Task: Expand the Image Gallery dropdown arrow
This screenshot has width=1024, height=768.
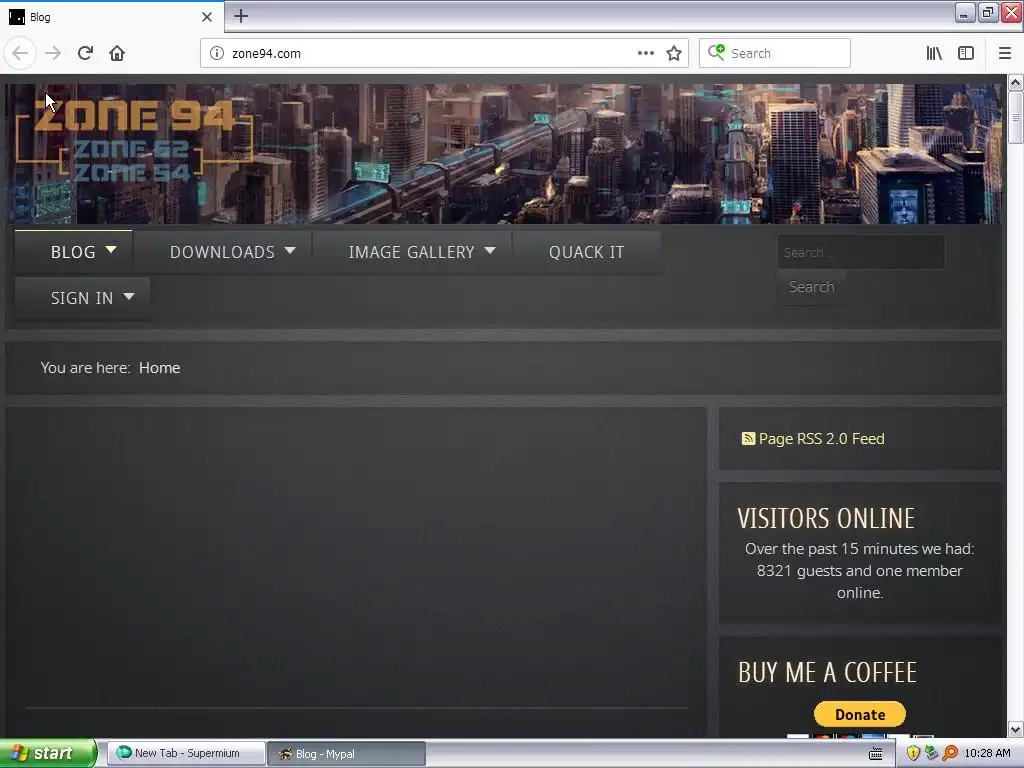Action: [x=490, y=250]
